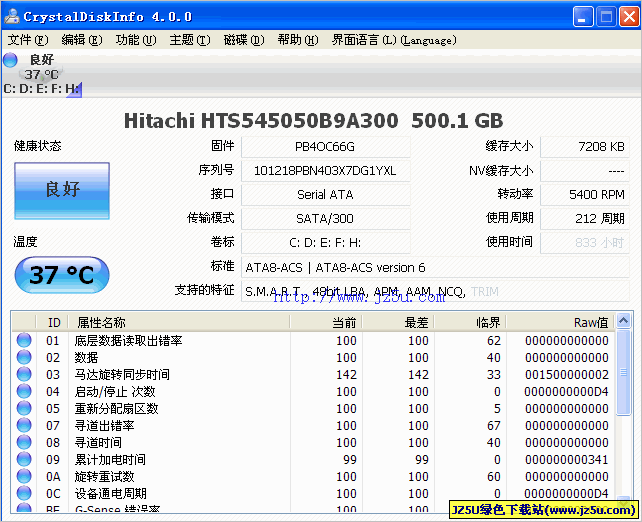Select the 马达旋转同步时间 attribute row
The height and width of the screenshot is (522, 642).
pyautogui.click(x=313, y=375)
